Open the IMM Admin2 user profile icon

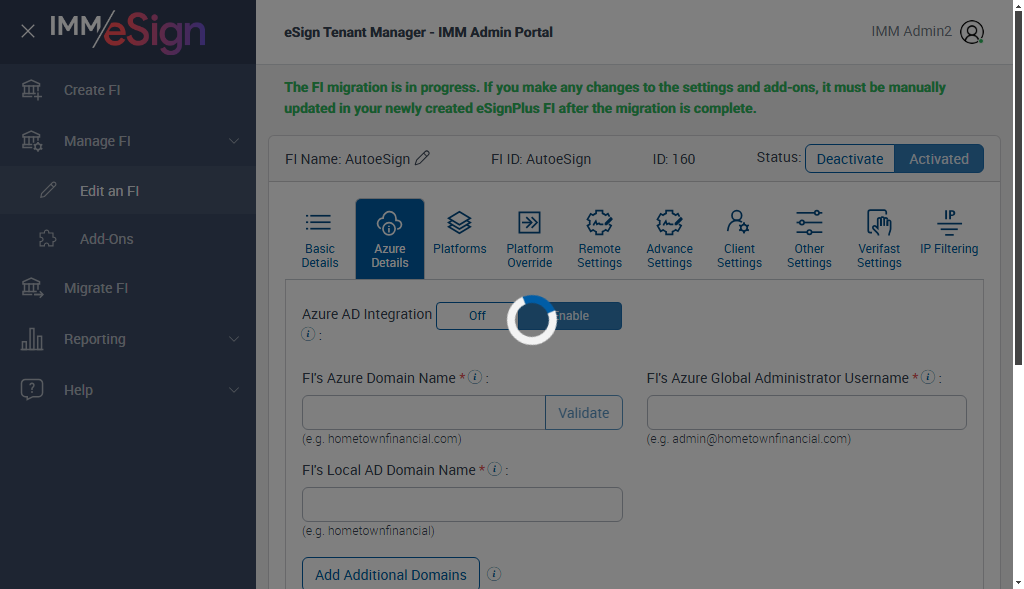(972, 31)
